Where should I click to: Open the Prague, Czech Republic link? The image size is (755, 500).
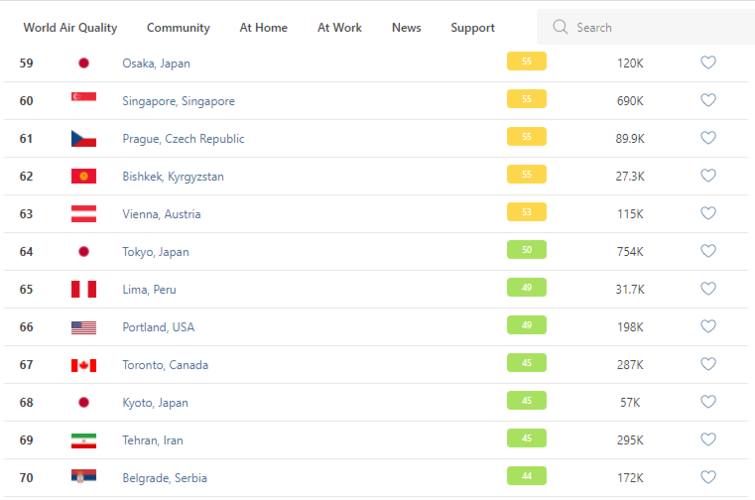point(183,139)
